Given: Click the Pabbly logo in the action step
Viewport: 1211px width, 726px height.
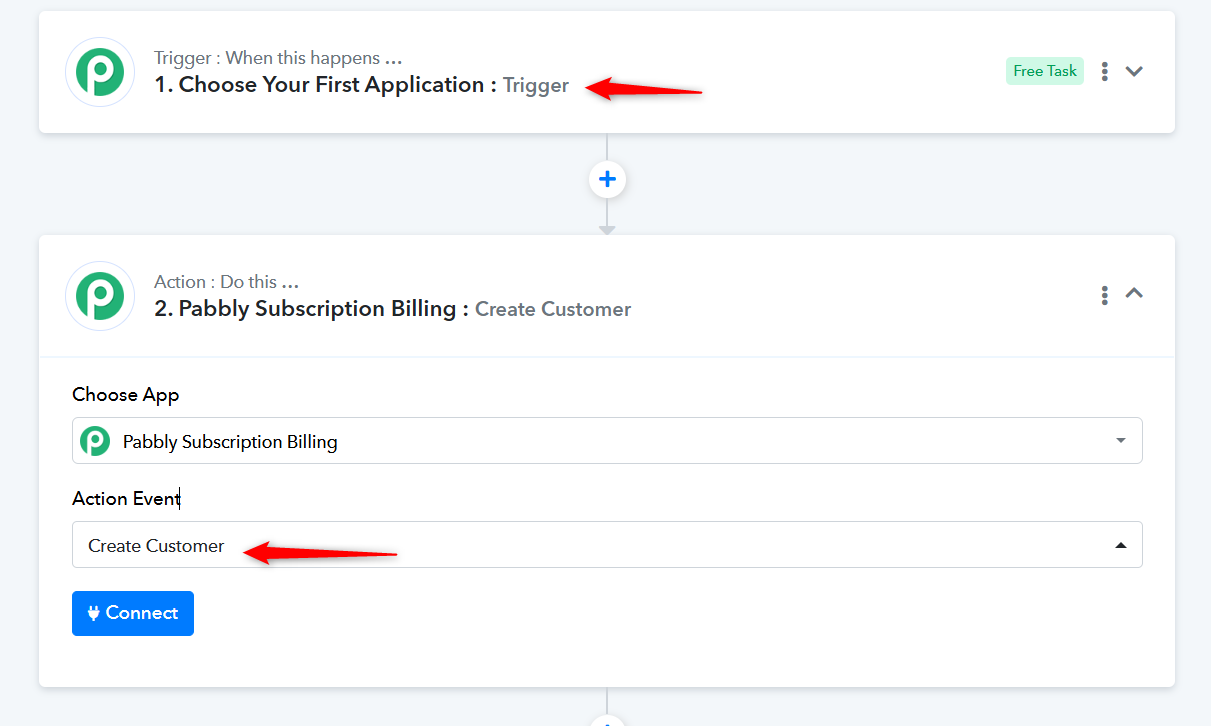Looking at the screenshot, I should click(100, 296).
